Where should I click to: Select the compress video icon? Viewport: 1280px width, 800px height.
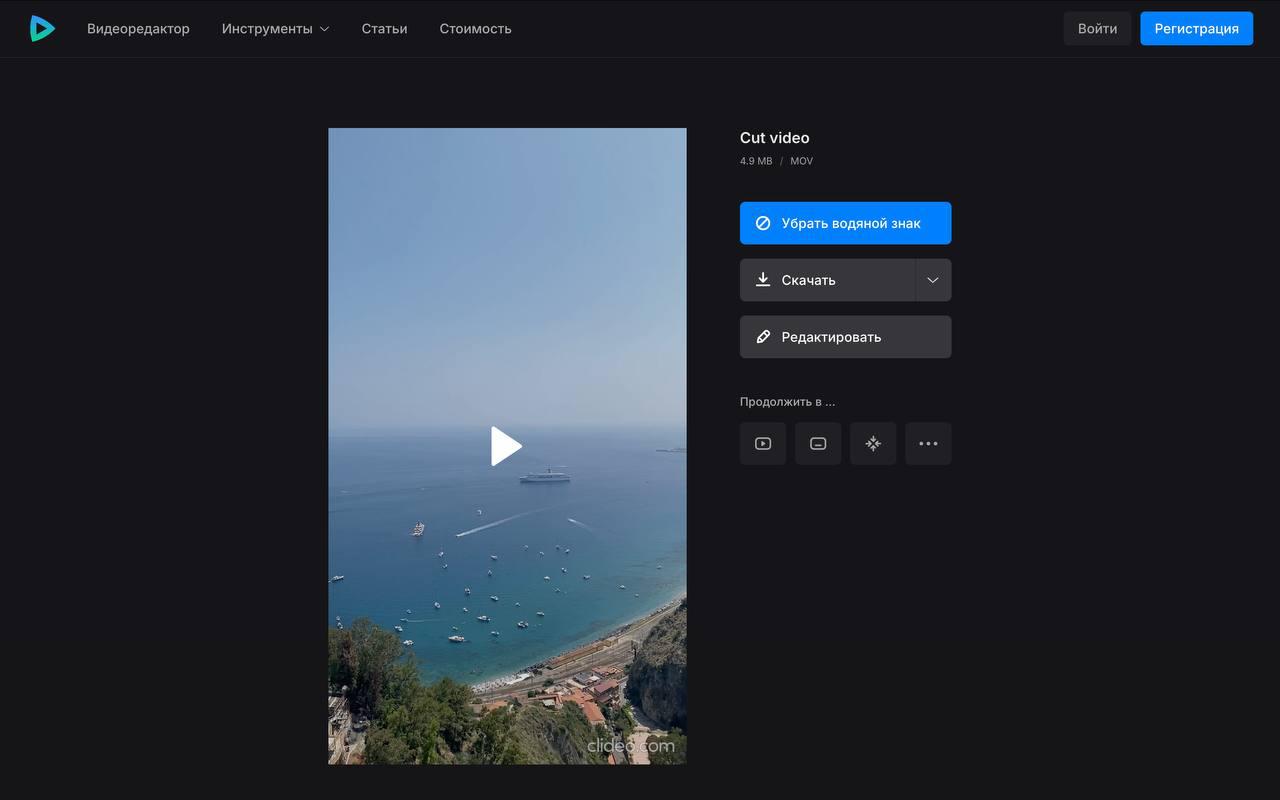pos(873,444)
